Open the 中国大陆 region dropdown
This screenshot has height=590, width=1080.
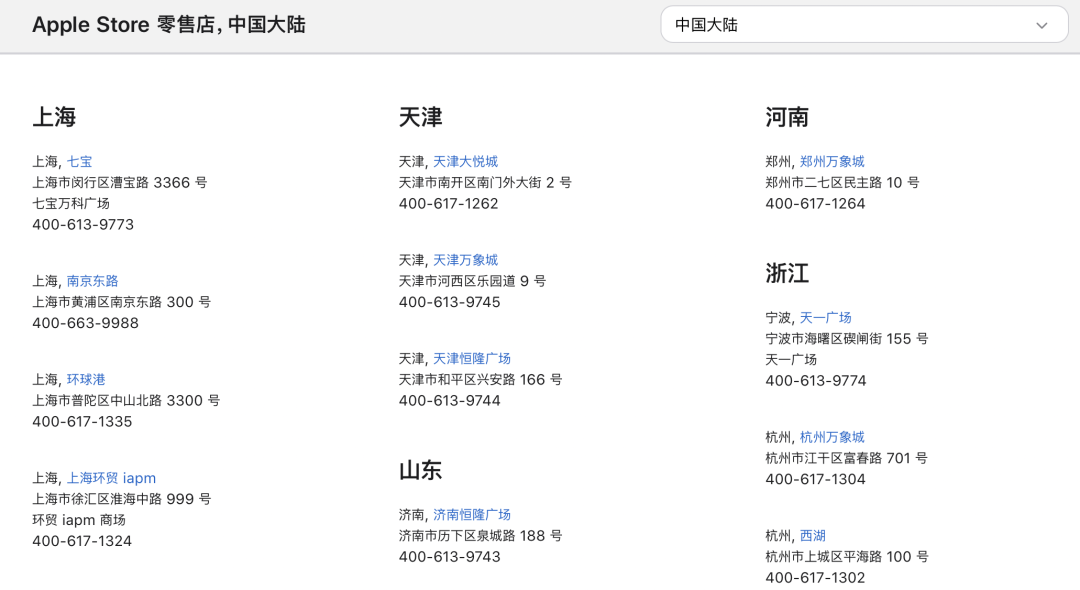864,25
